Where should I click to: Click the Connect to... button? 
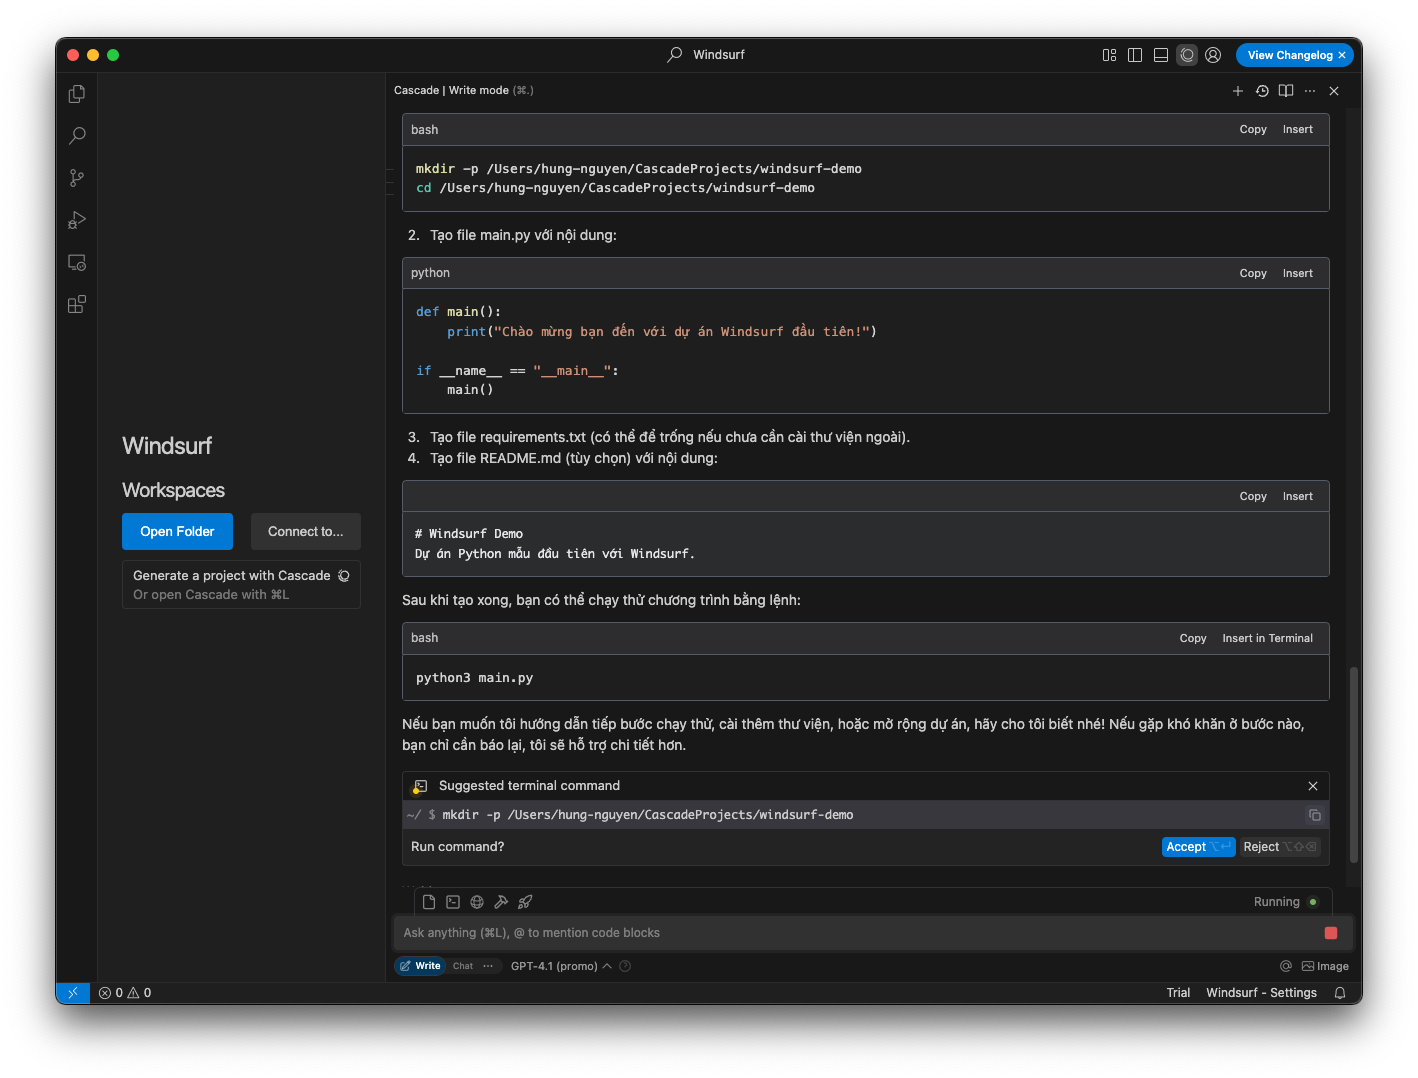[305, 532]
